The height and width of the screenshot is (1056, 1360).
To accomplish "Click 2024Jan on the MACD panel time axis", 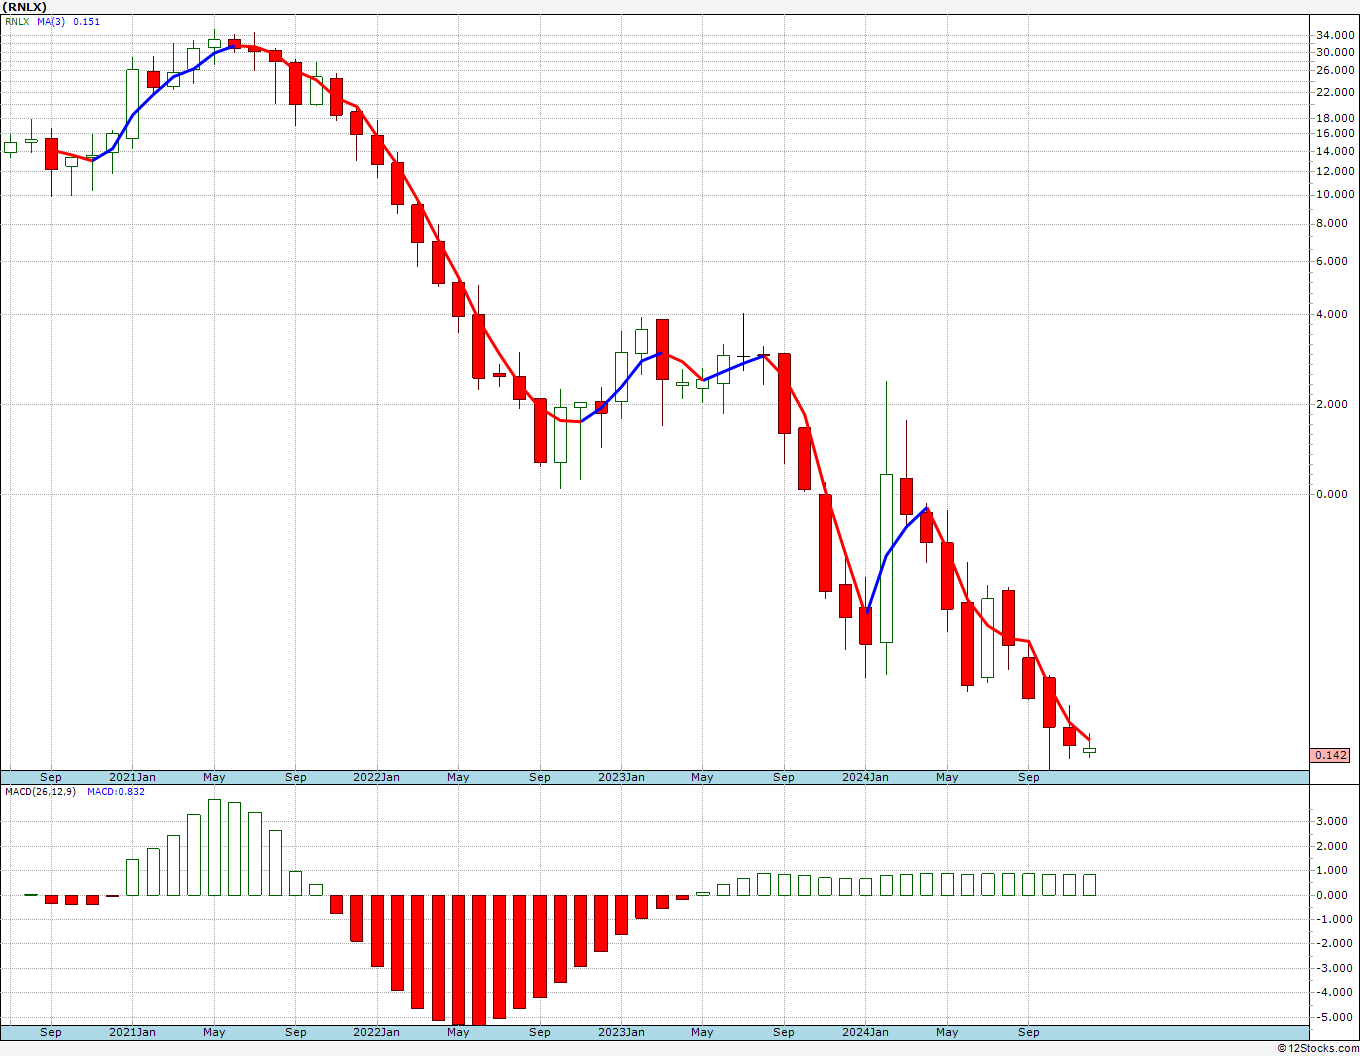I will point(865,1032).
